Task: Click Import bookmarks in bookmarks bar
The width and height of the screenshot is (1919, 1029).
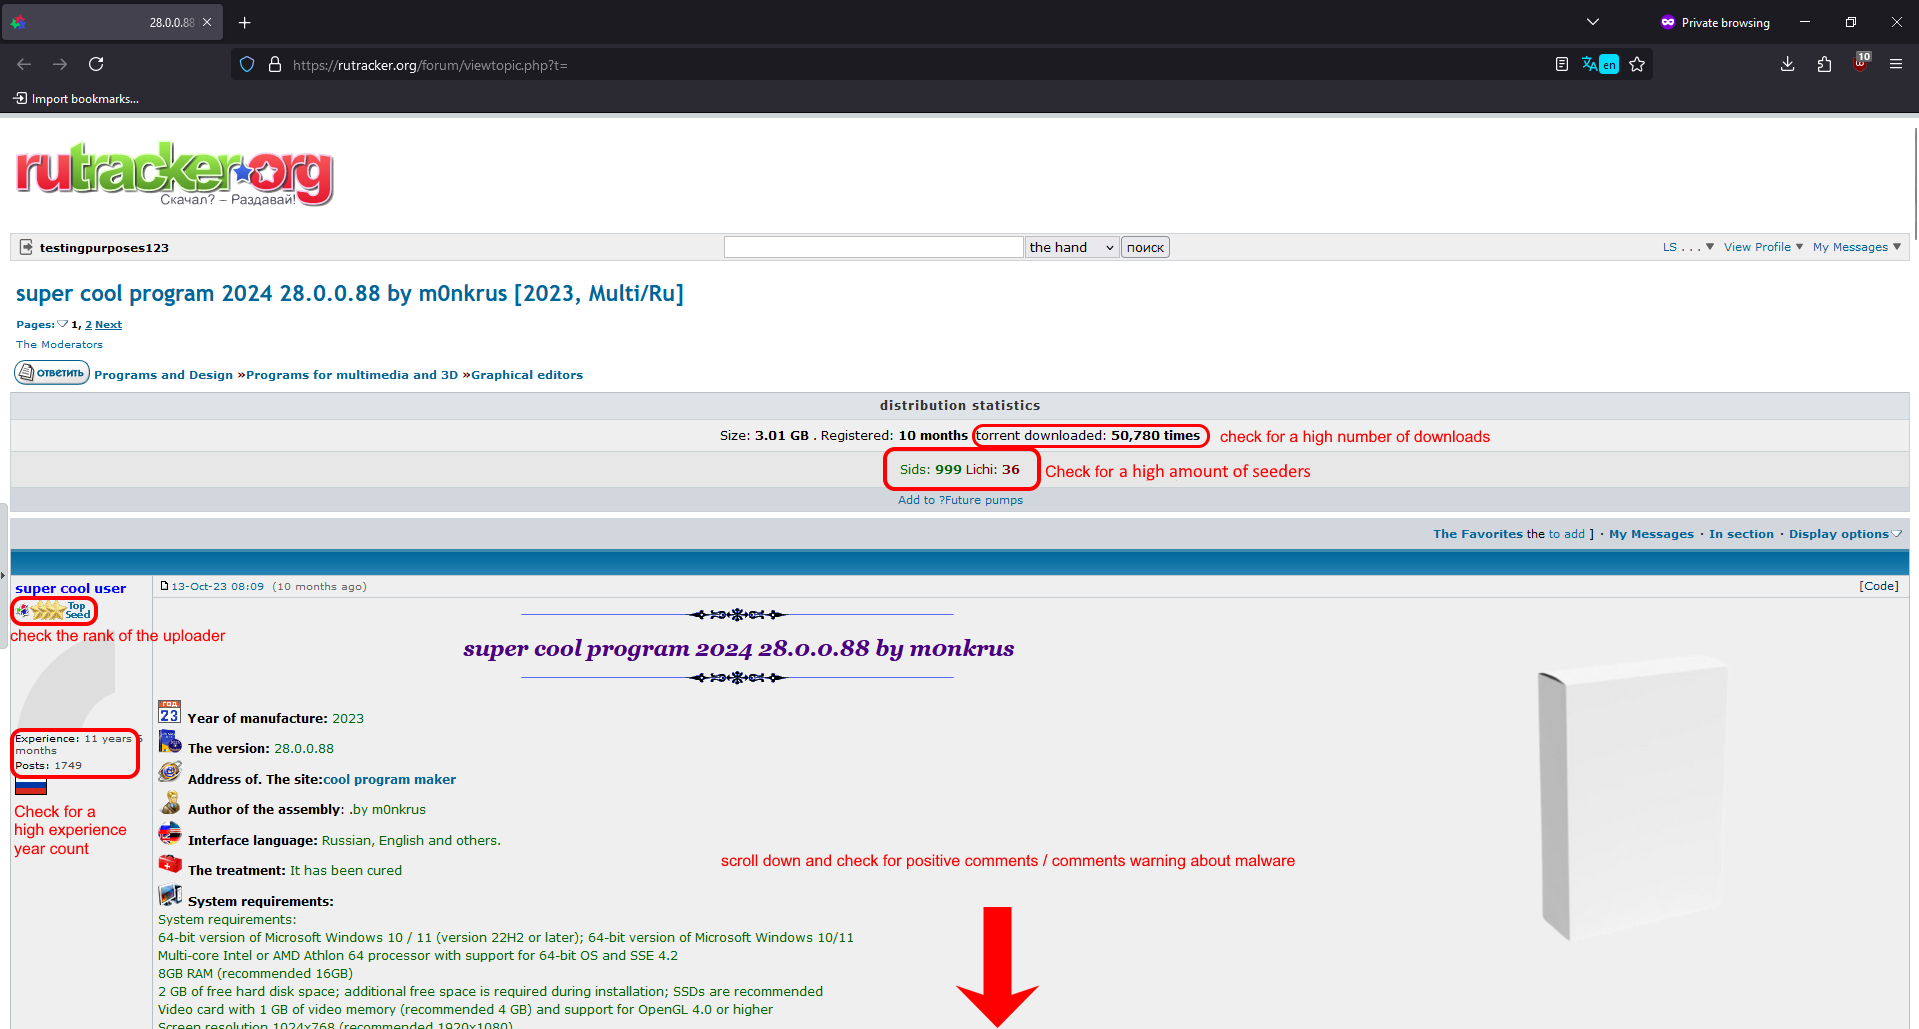Action: (x=76, y=98)
